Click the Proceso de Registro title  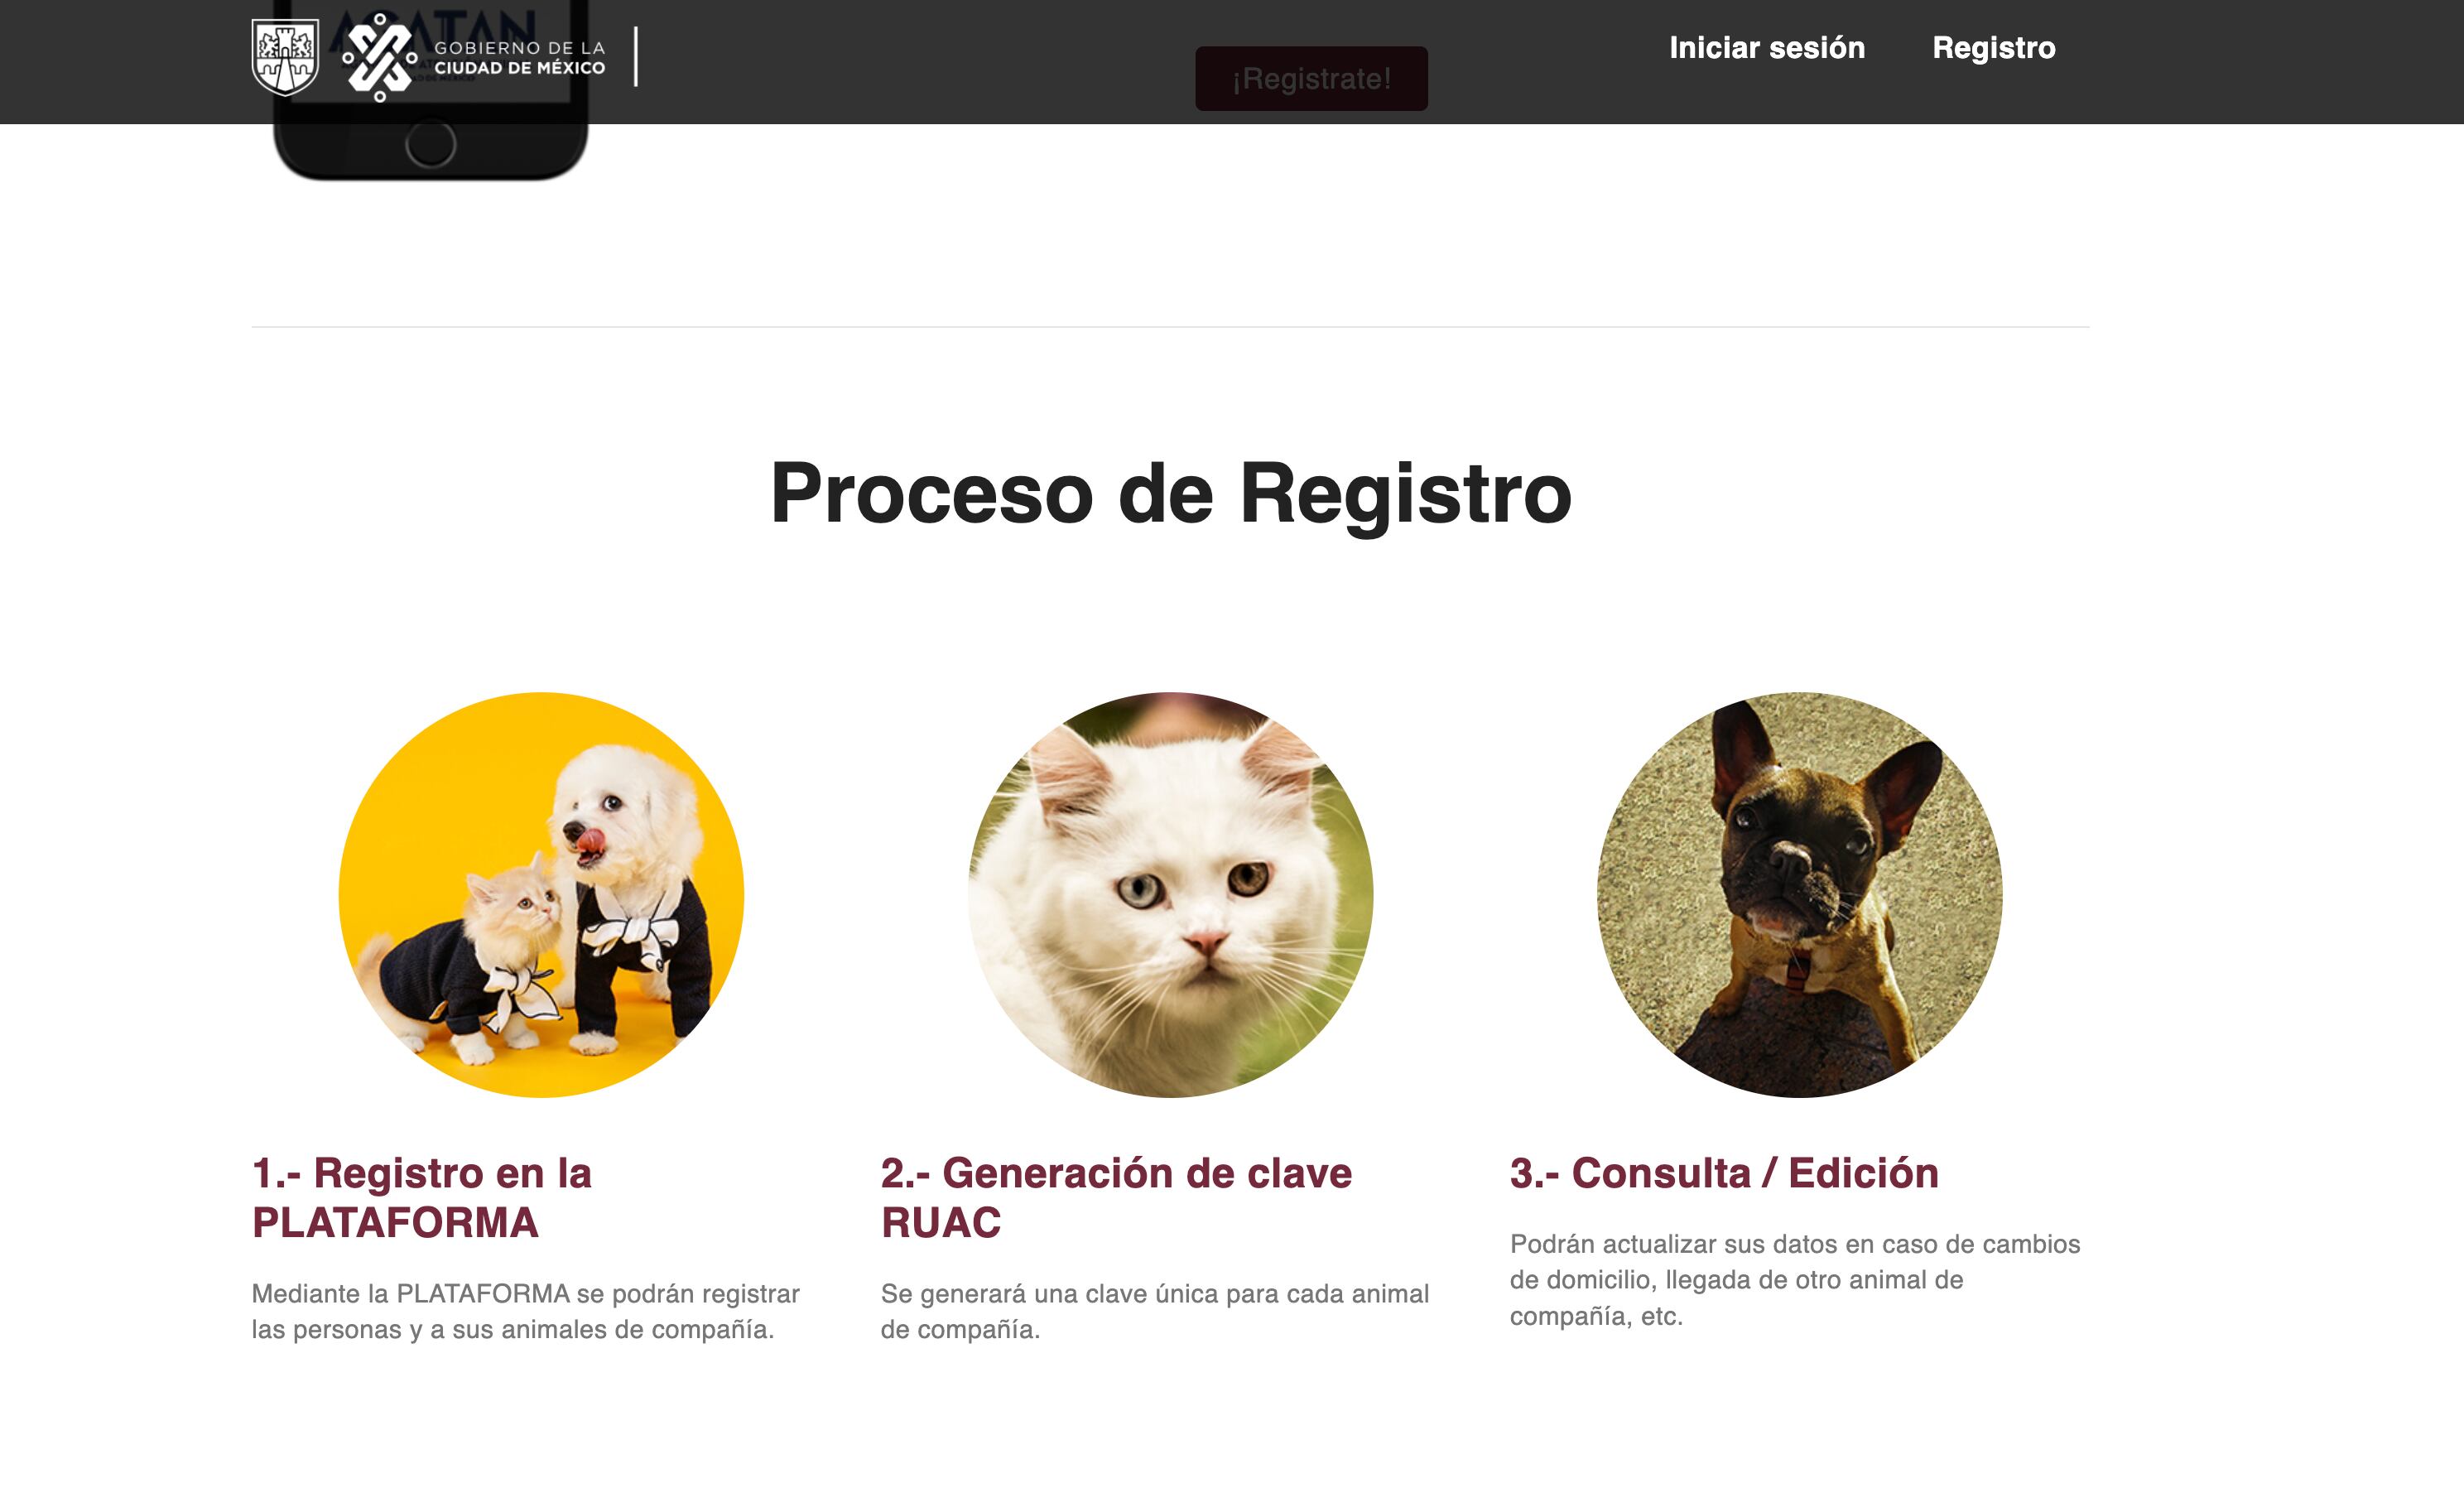tap(1170, 493)
